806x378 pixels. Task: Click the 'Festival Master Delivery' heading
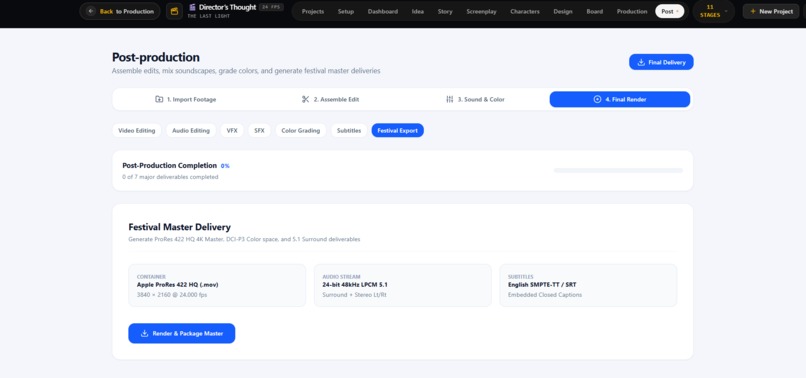[x=179, y=227]
